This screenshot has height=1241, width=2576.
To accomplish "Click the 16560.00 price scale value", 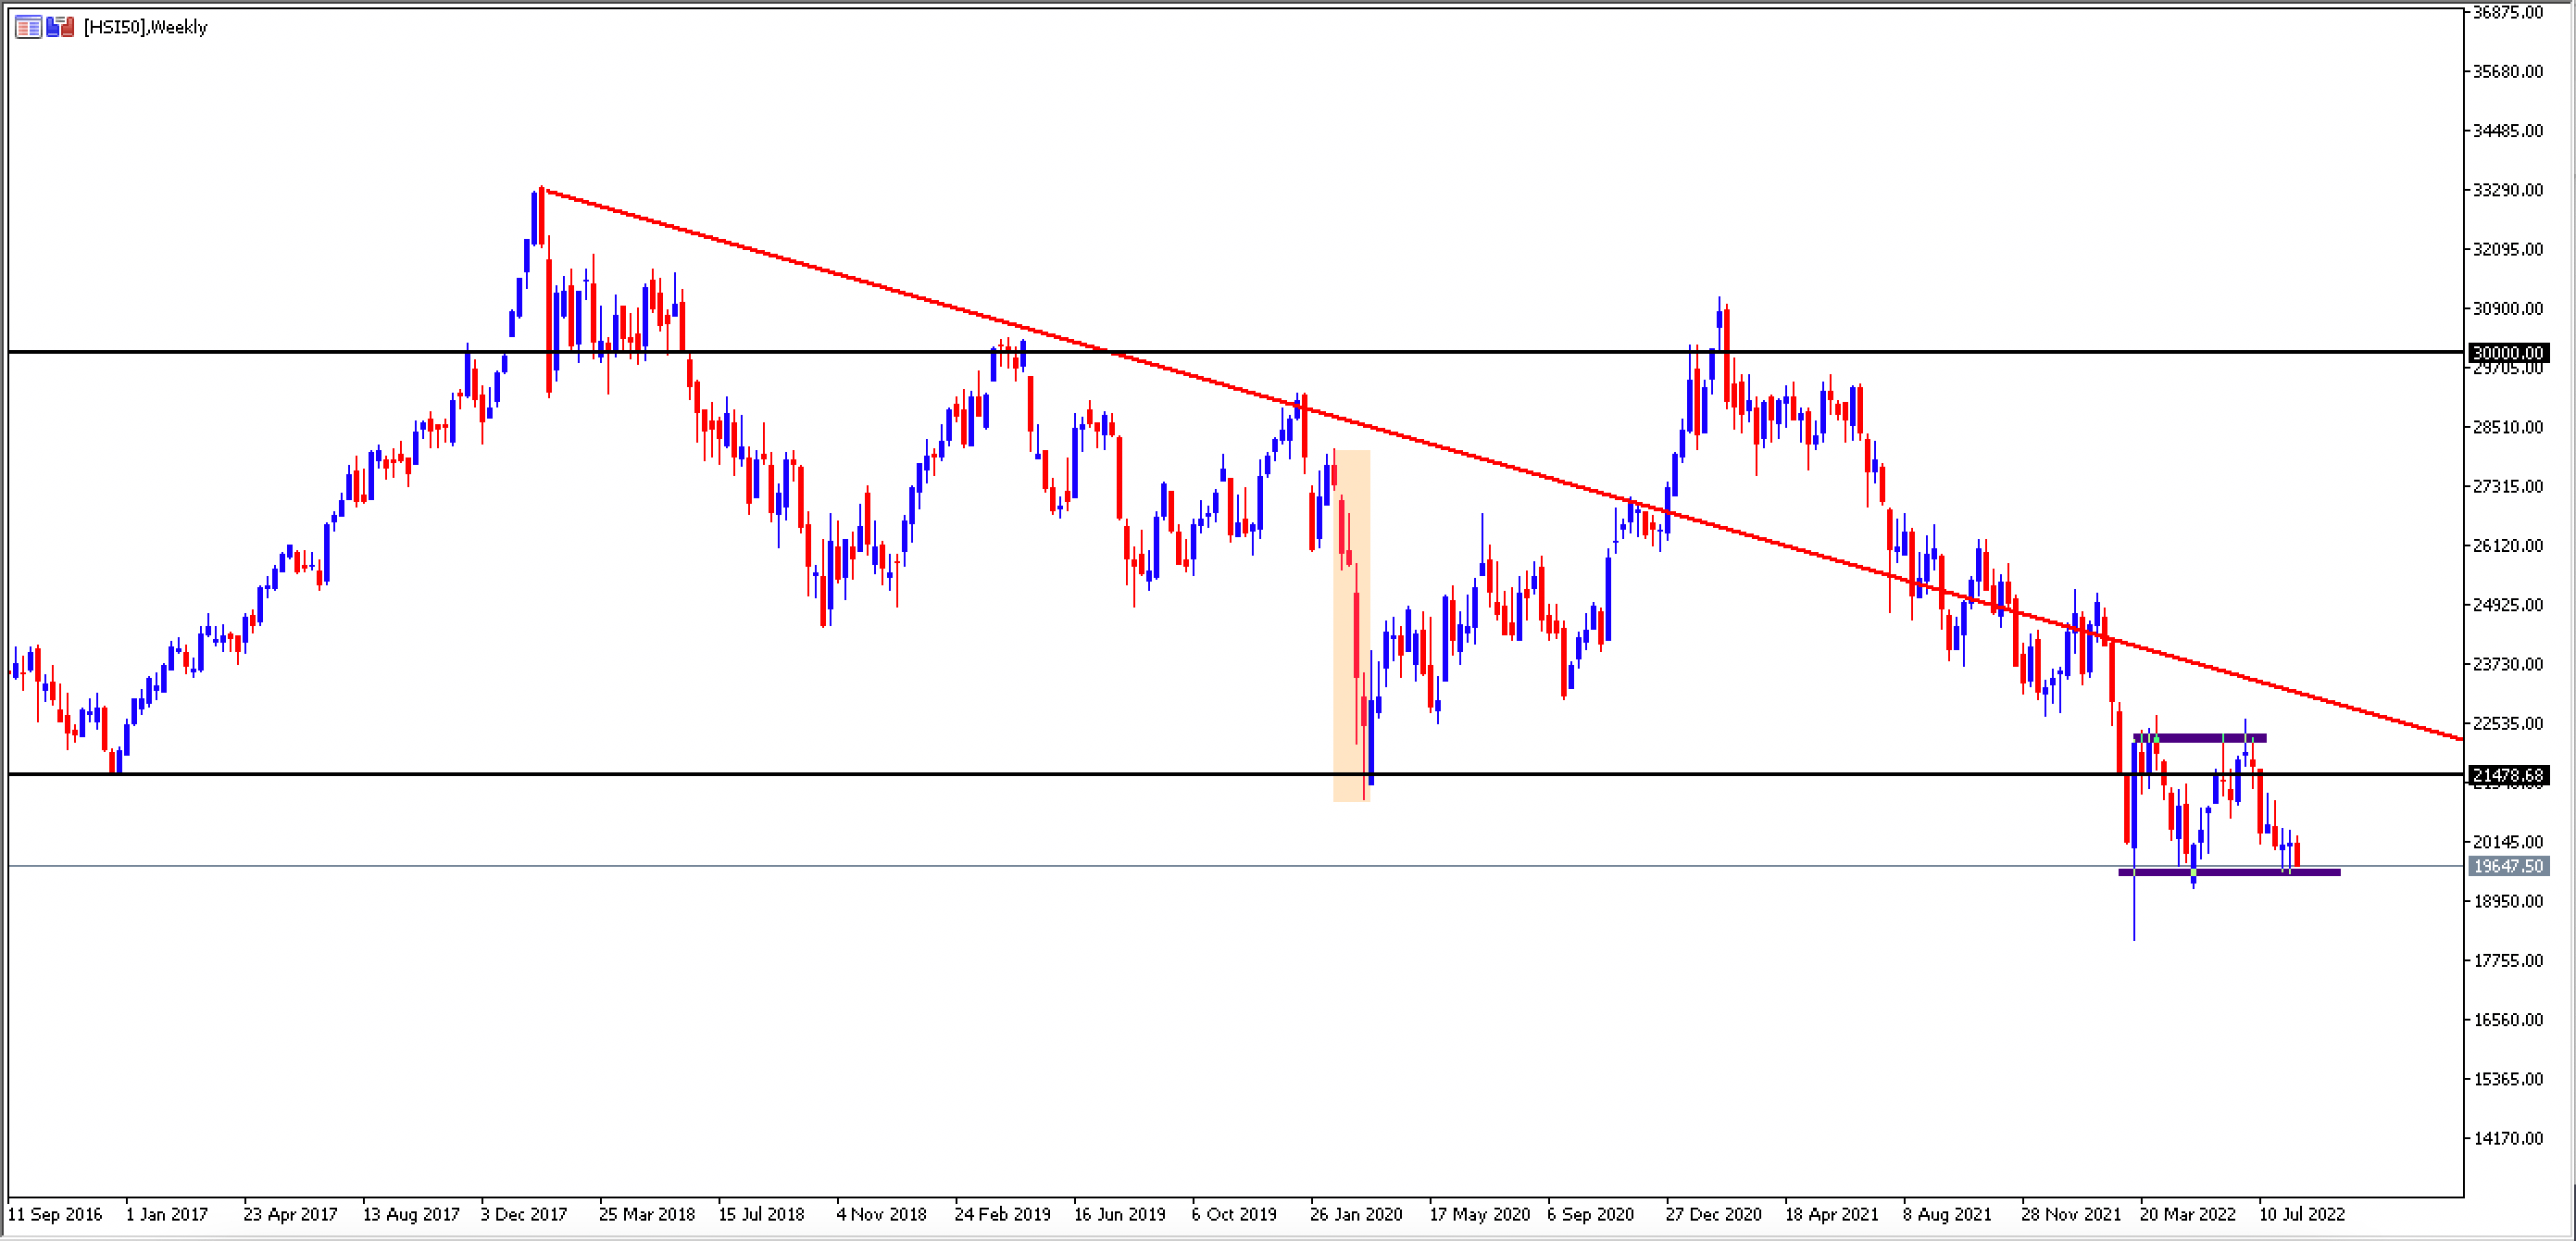I will click(2507, 1020).
